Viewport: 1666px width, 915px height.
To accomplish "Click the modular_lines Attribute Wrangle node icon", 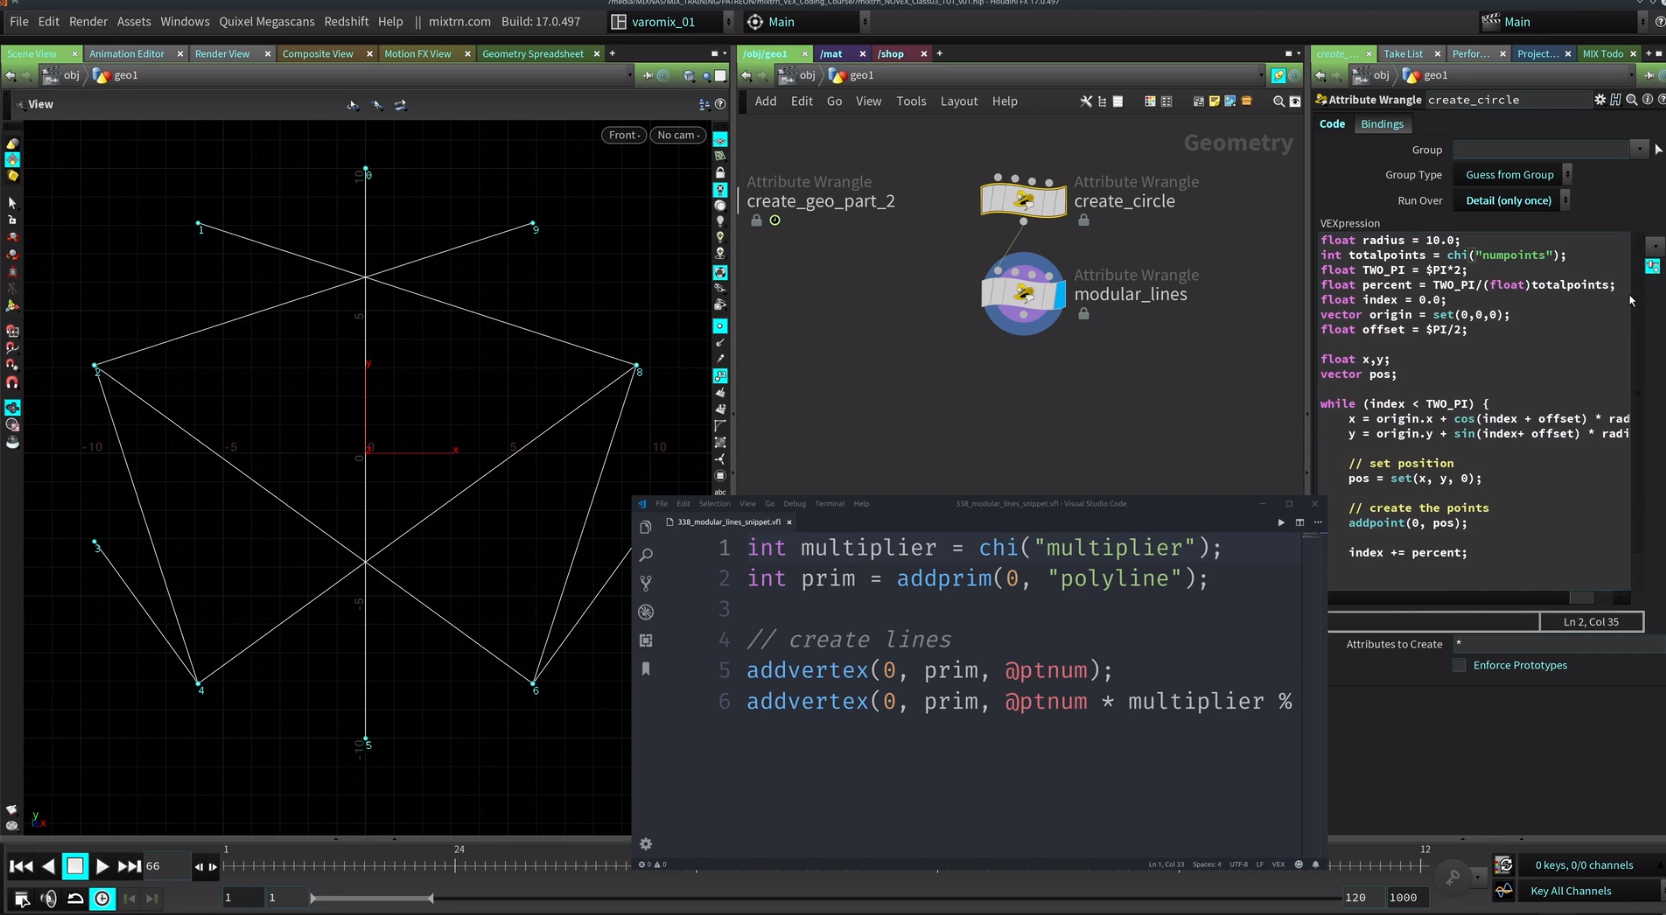I will 1023,293.
